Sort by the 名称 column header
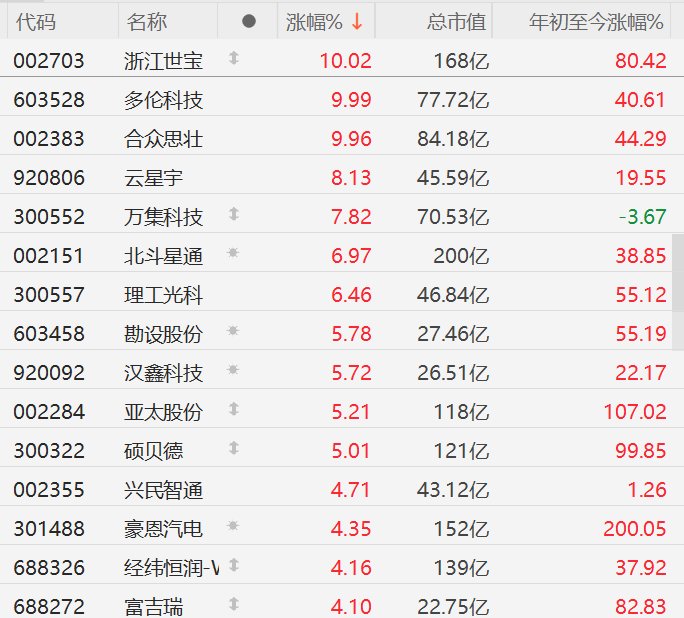Image resolution: width=684 pixels, height=618 pixels. pyautogui.click(x=147, y=22)
